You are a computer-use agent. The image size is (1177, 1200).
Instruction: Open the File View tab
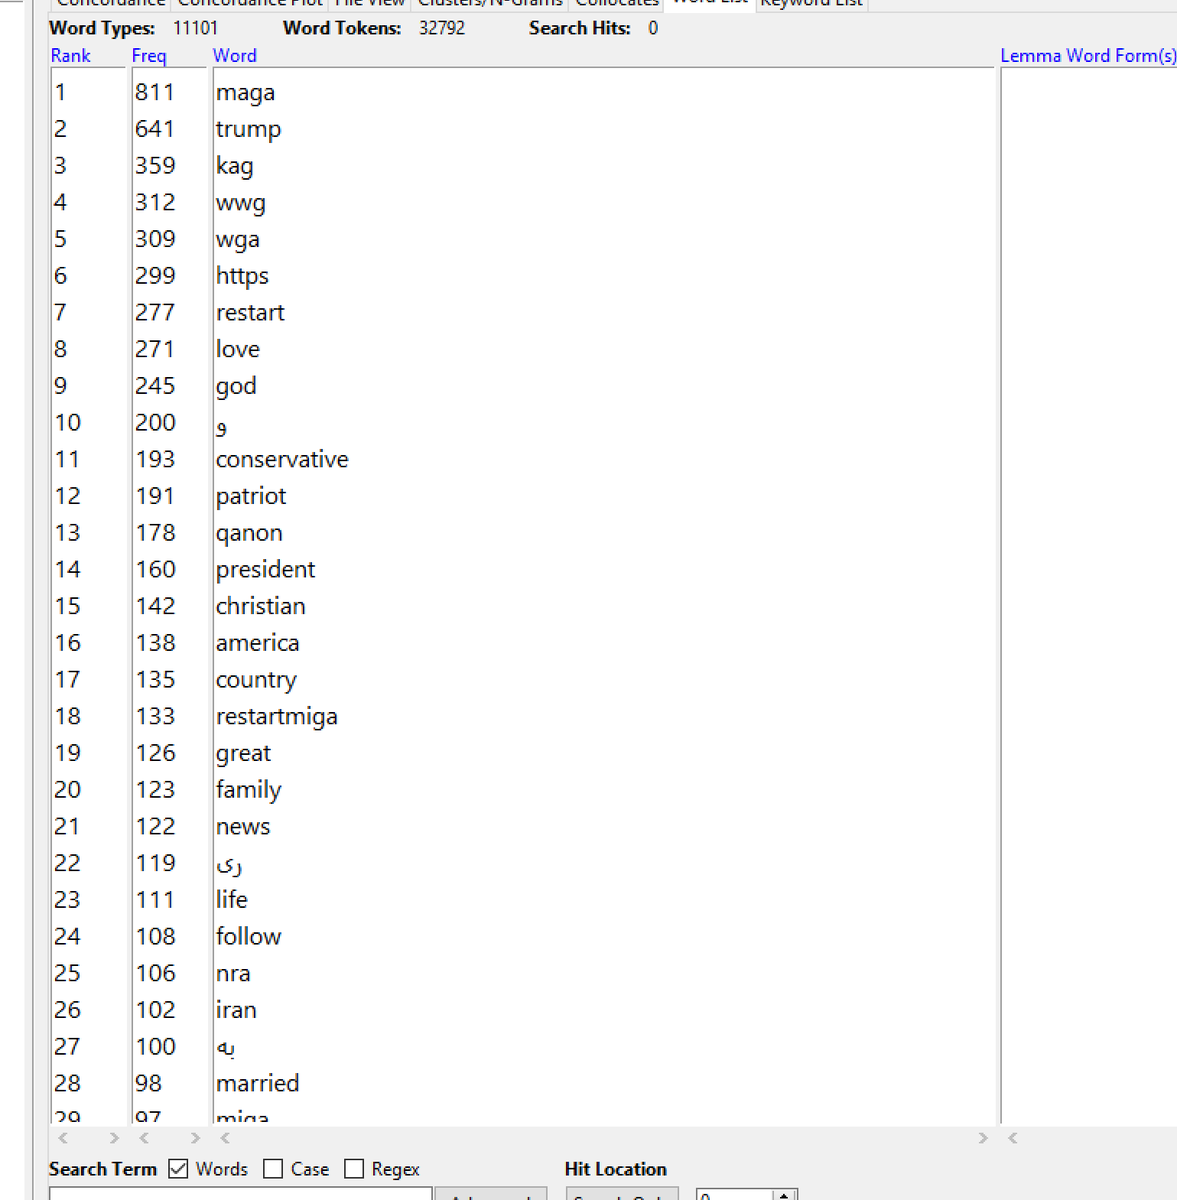coord(369,4)
